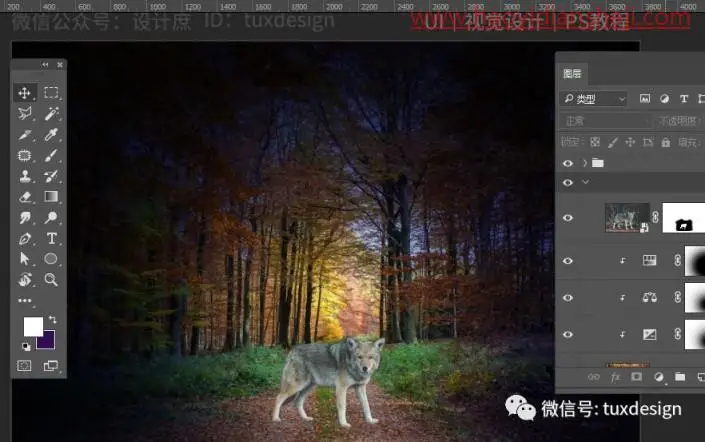This screenshot has width=705, height=442.
Task: Select the Dodge tool
Action: (x=51, y=218)
